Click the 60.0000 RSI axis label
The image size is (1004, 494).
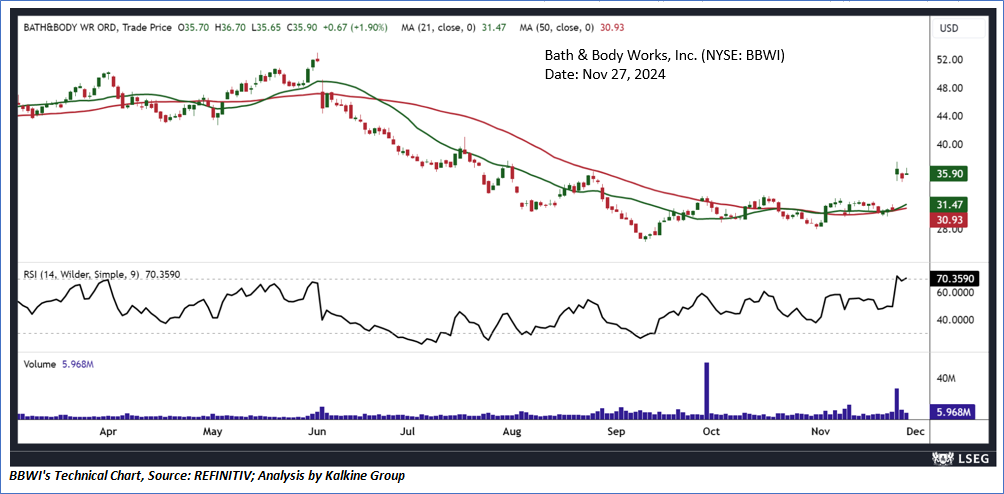pyautogui.click(x=954, y=292)
